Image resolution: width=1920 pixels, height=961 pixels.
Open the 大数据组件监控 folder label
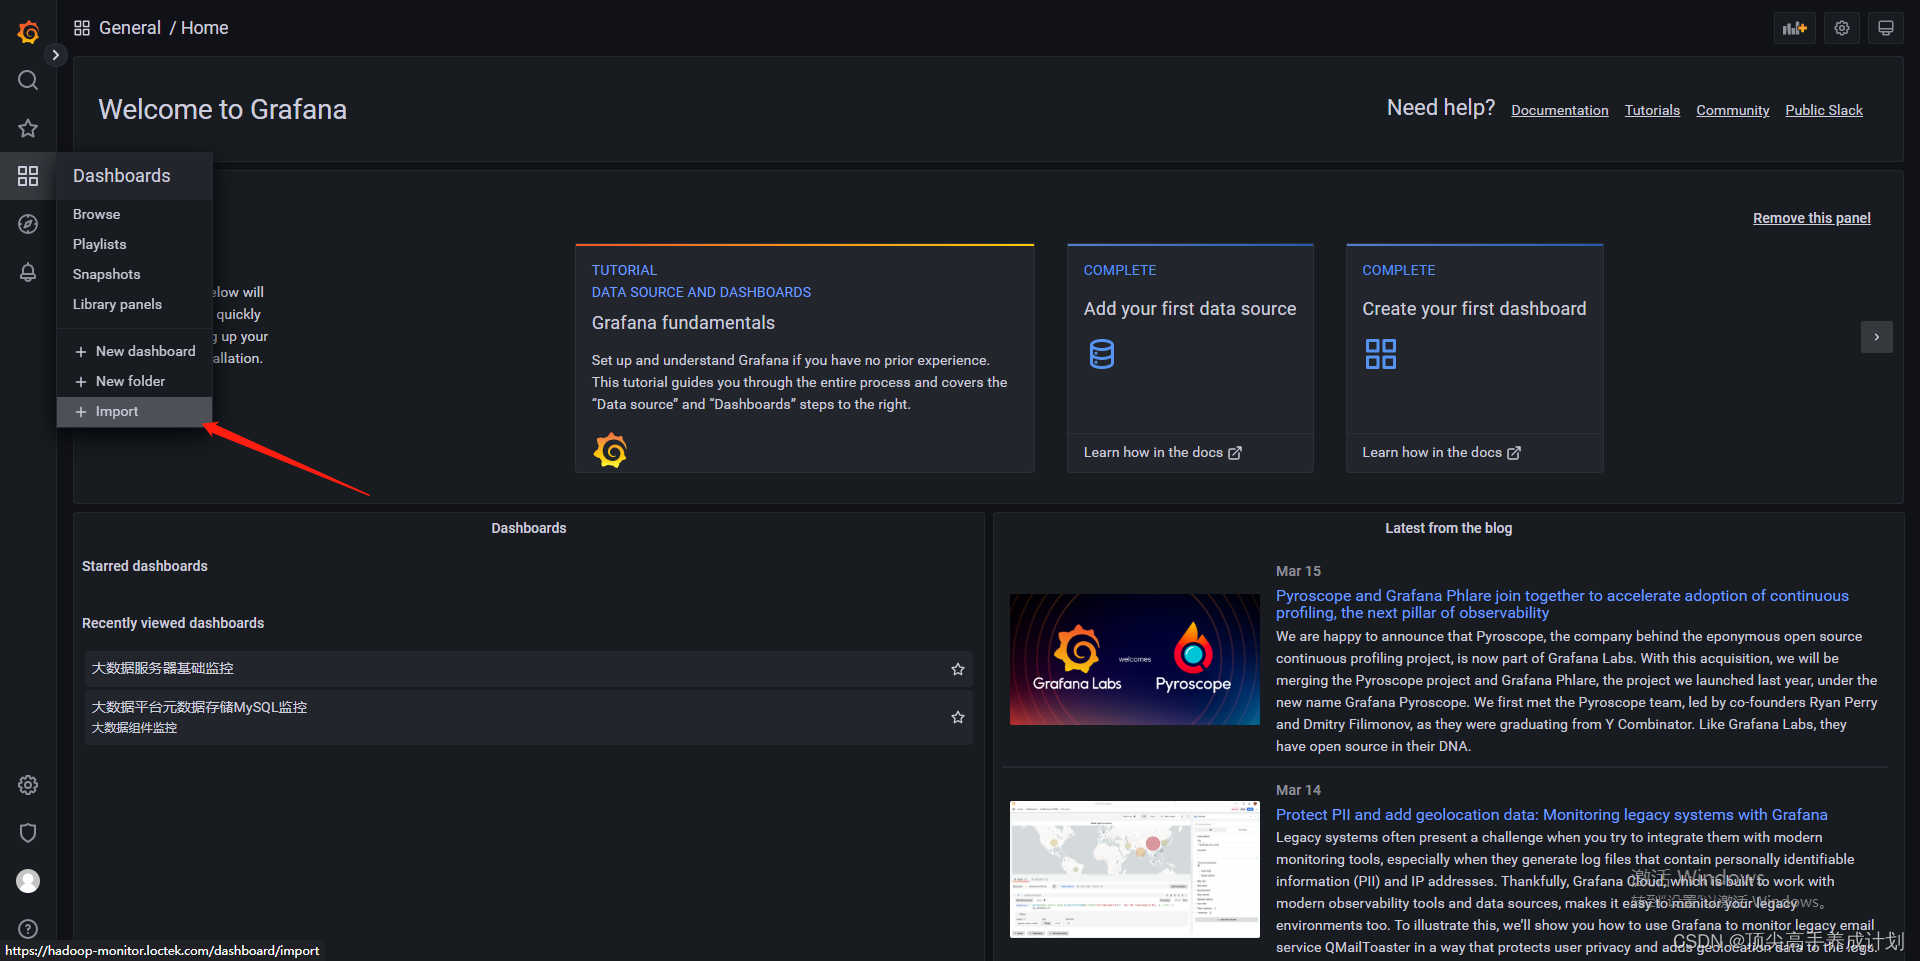pyautogui.click(x=134, y=728)
